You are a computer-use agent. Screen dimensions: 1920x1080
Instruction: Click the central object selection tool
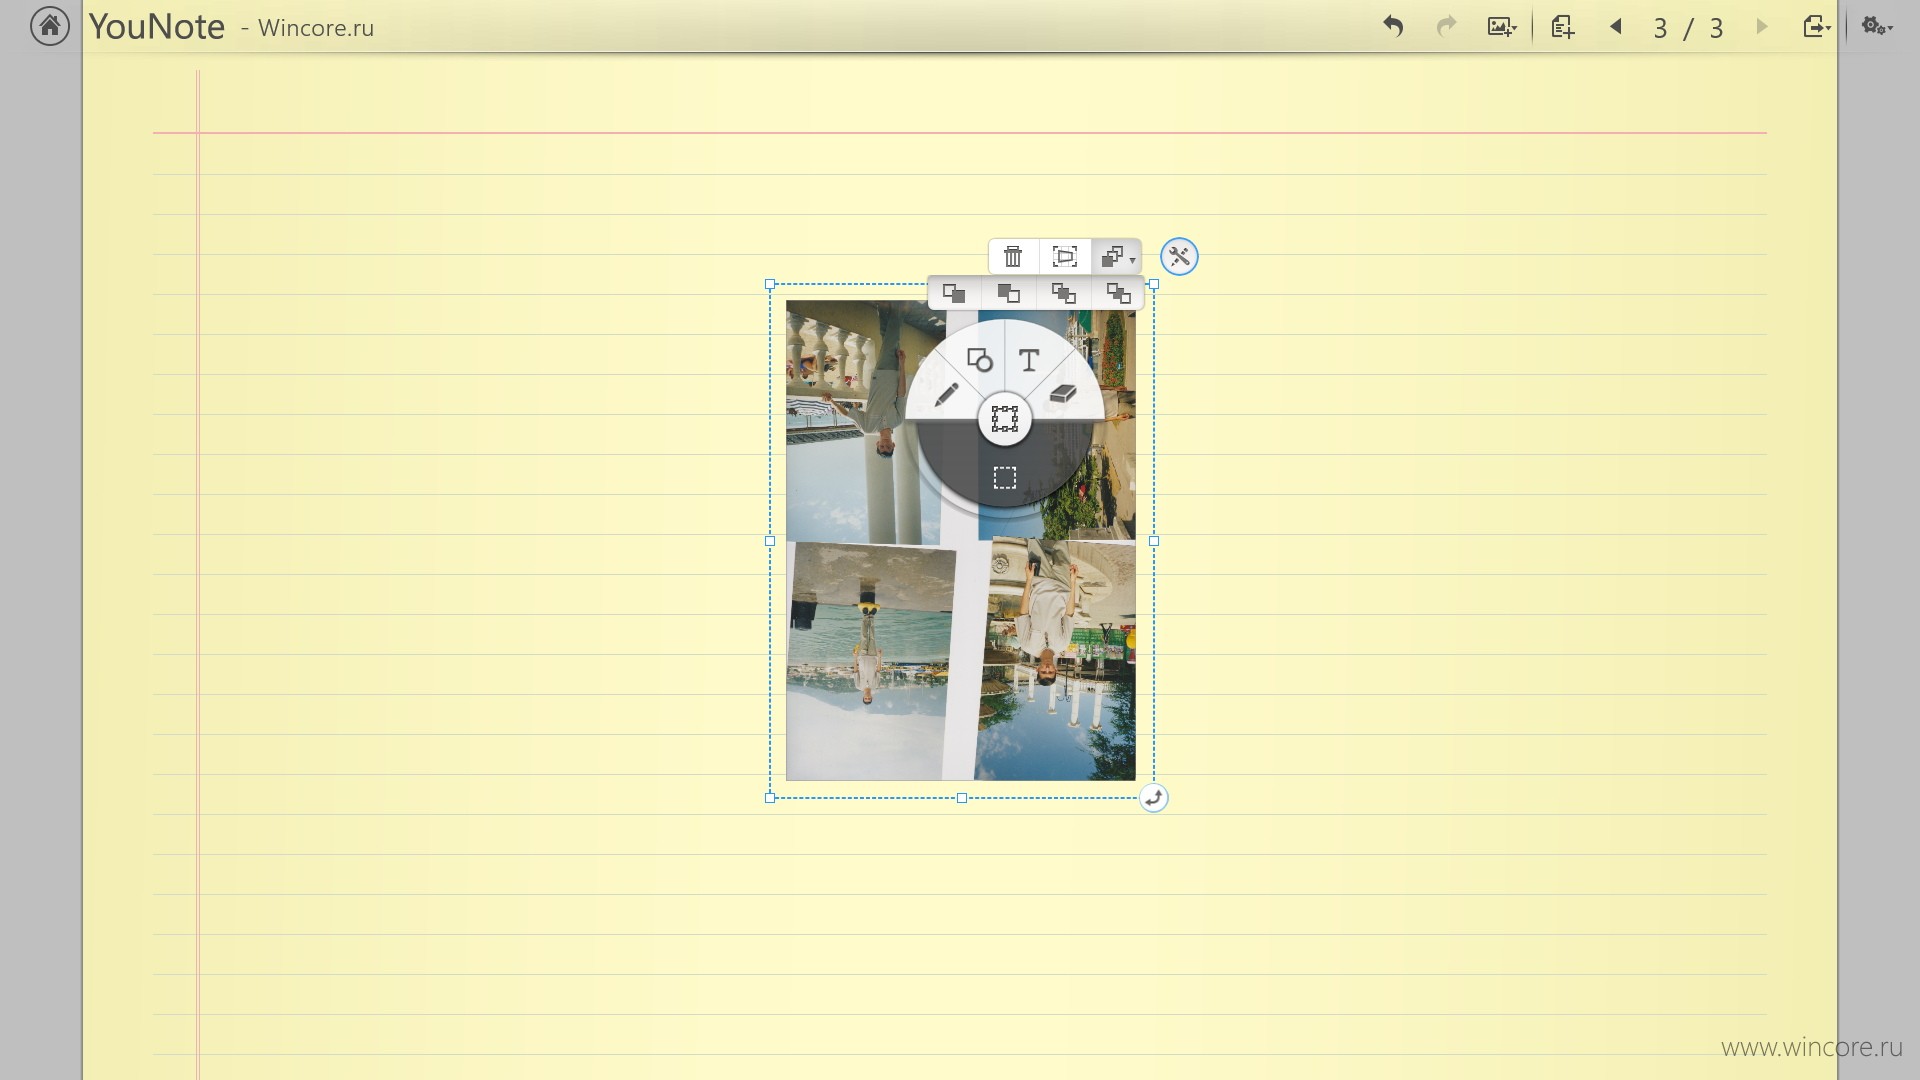(x=1005, y=419)
